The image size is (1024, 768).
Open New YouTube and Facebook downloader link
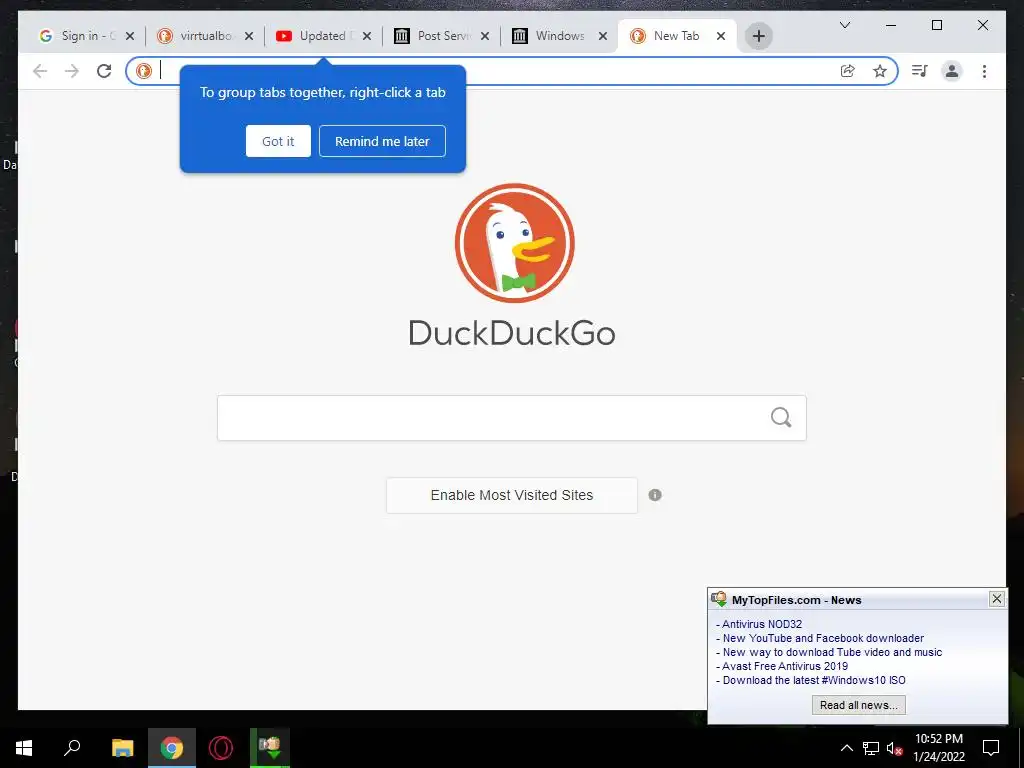[x=823, y=638]
